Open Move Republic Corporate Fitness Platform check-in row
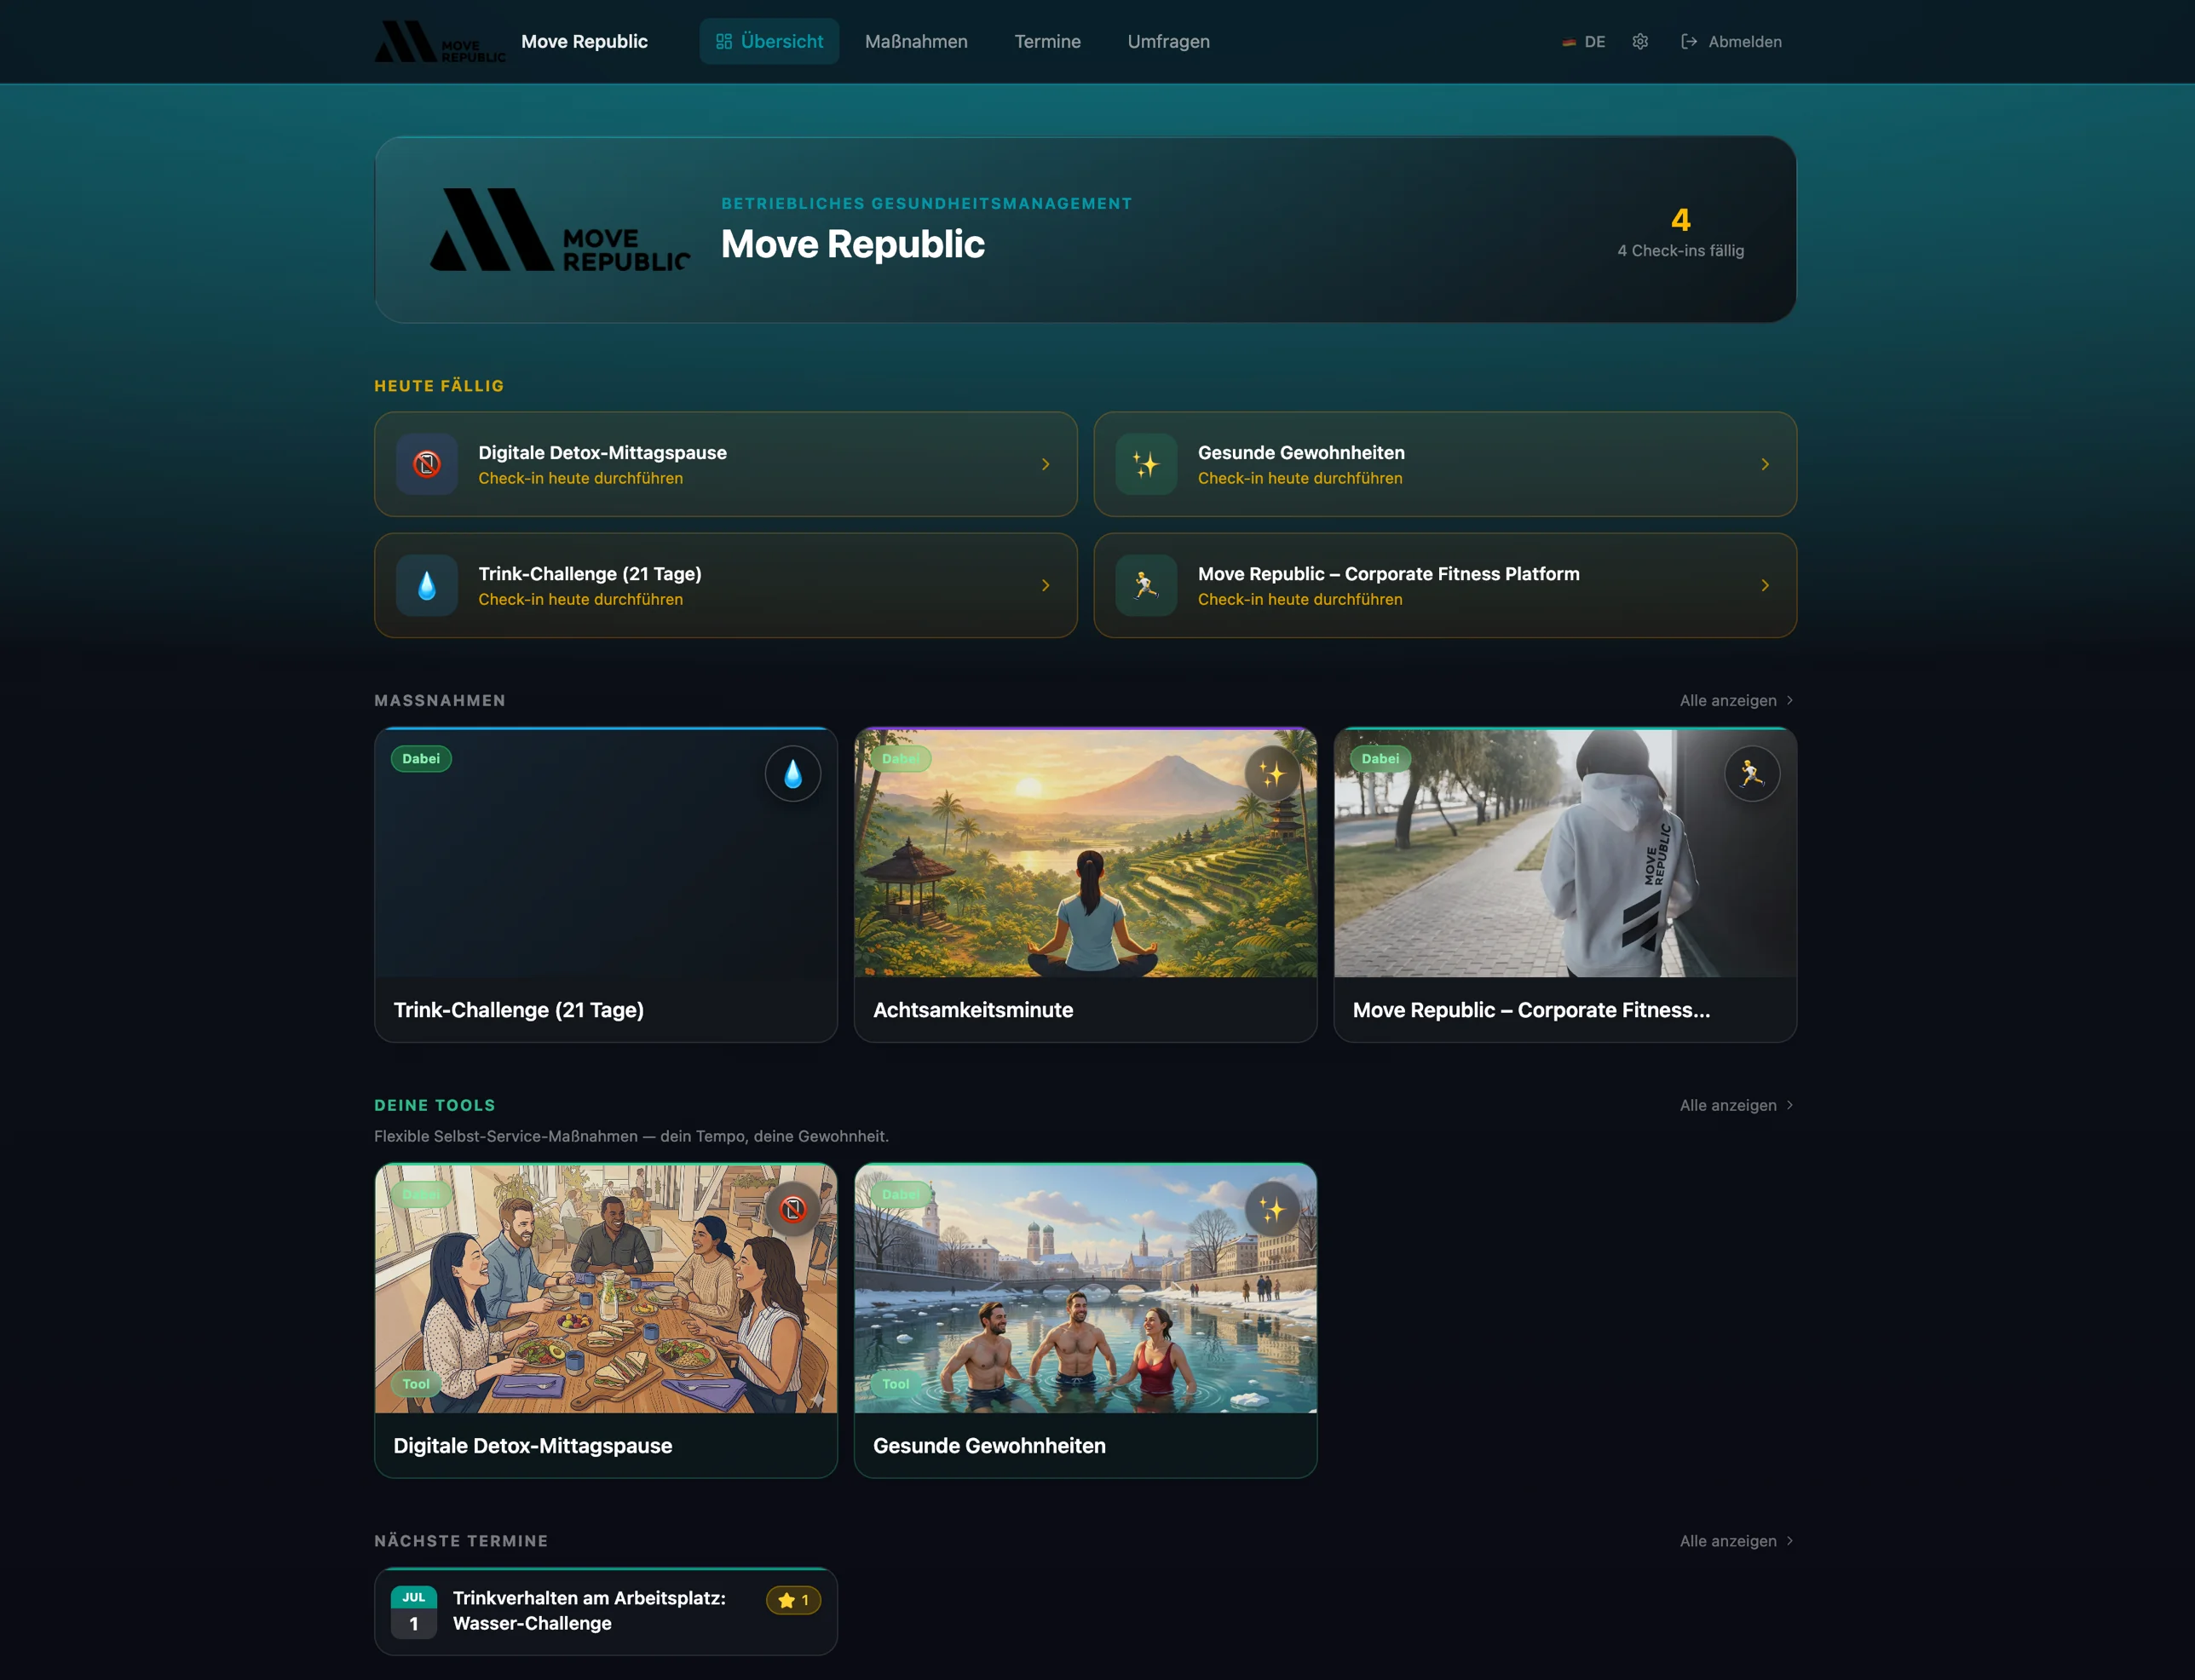Image resolution: width=2195 pixels, height=1680 pixels. coord(1445,585)
